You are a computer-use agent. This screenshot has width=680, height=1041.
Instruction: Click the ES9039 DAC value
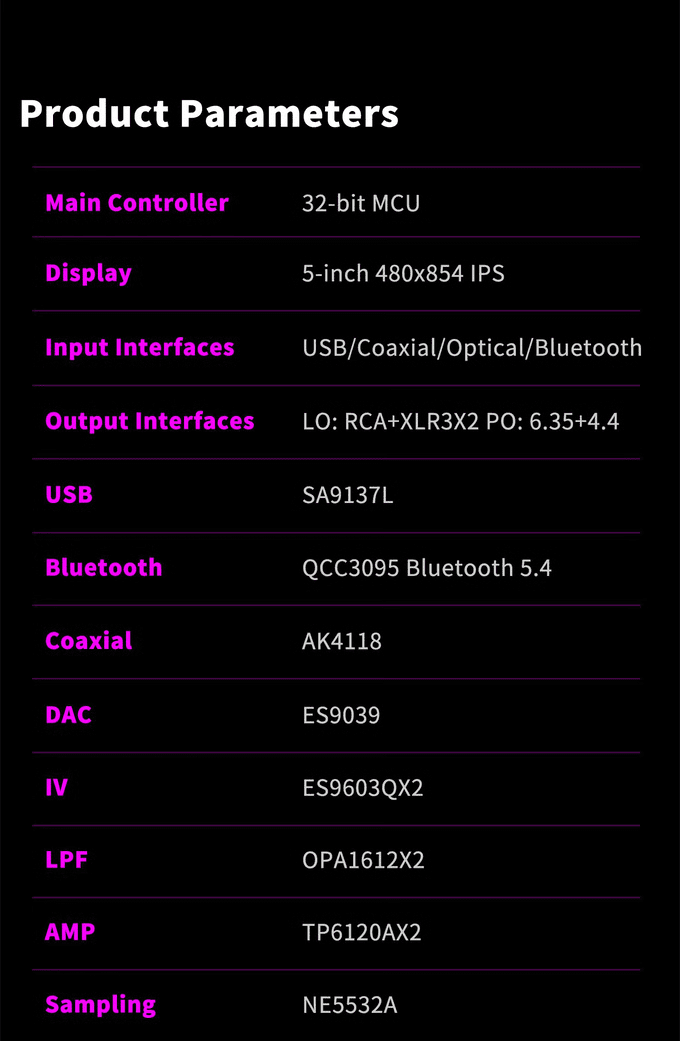(341, 715)
